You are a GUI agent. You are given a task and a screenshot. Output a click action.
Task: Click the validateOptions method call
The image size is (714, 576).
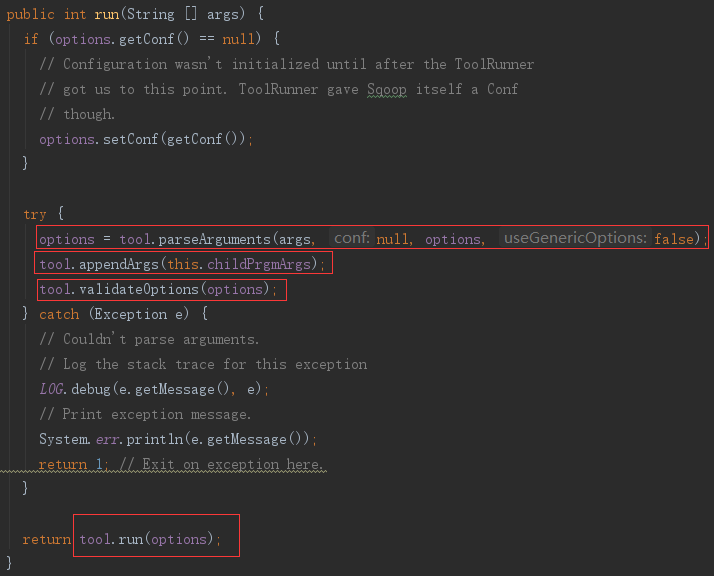pyautogui.click(x=139, y=289)
